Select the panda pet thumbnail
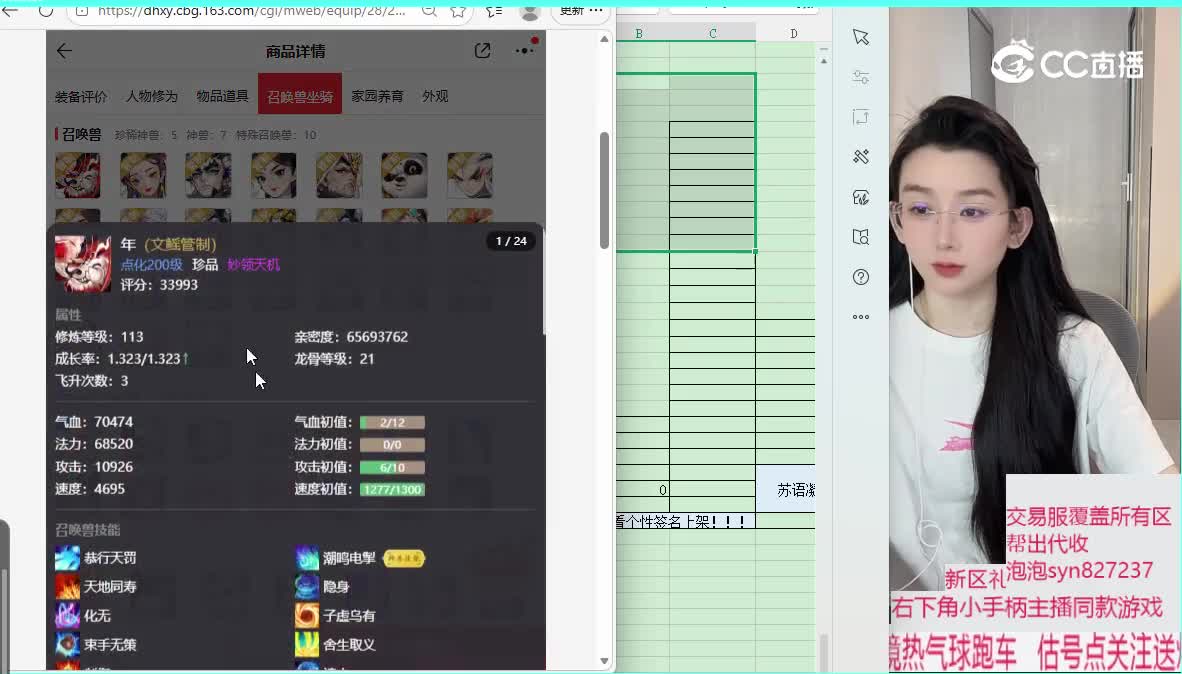Screen dimensions: 1182x674 coord(404,175)
